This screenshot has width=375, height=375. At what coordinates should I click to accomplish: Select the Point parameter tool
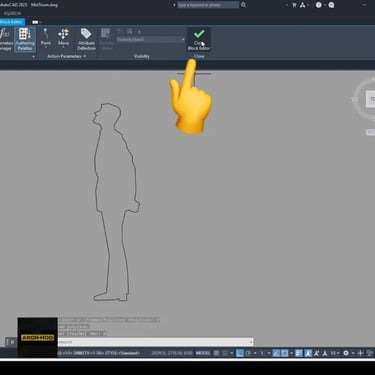[46, 38]
